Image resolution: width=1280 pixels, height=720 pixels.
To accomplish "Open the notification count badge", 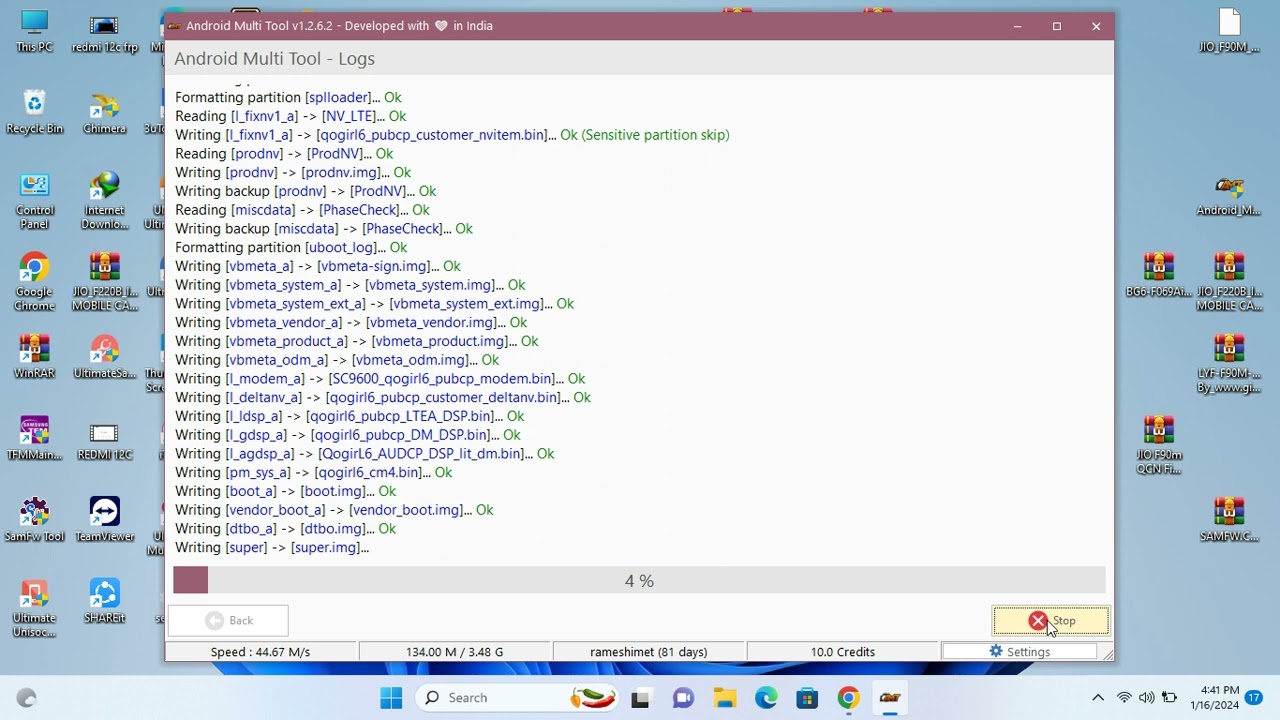I will tap(1254, 698).
